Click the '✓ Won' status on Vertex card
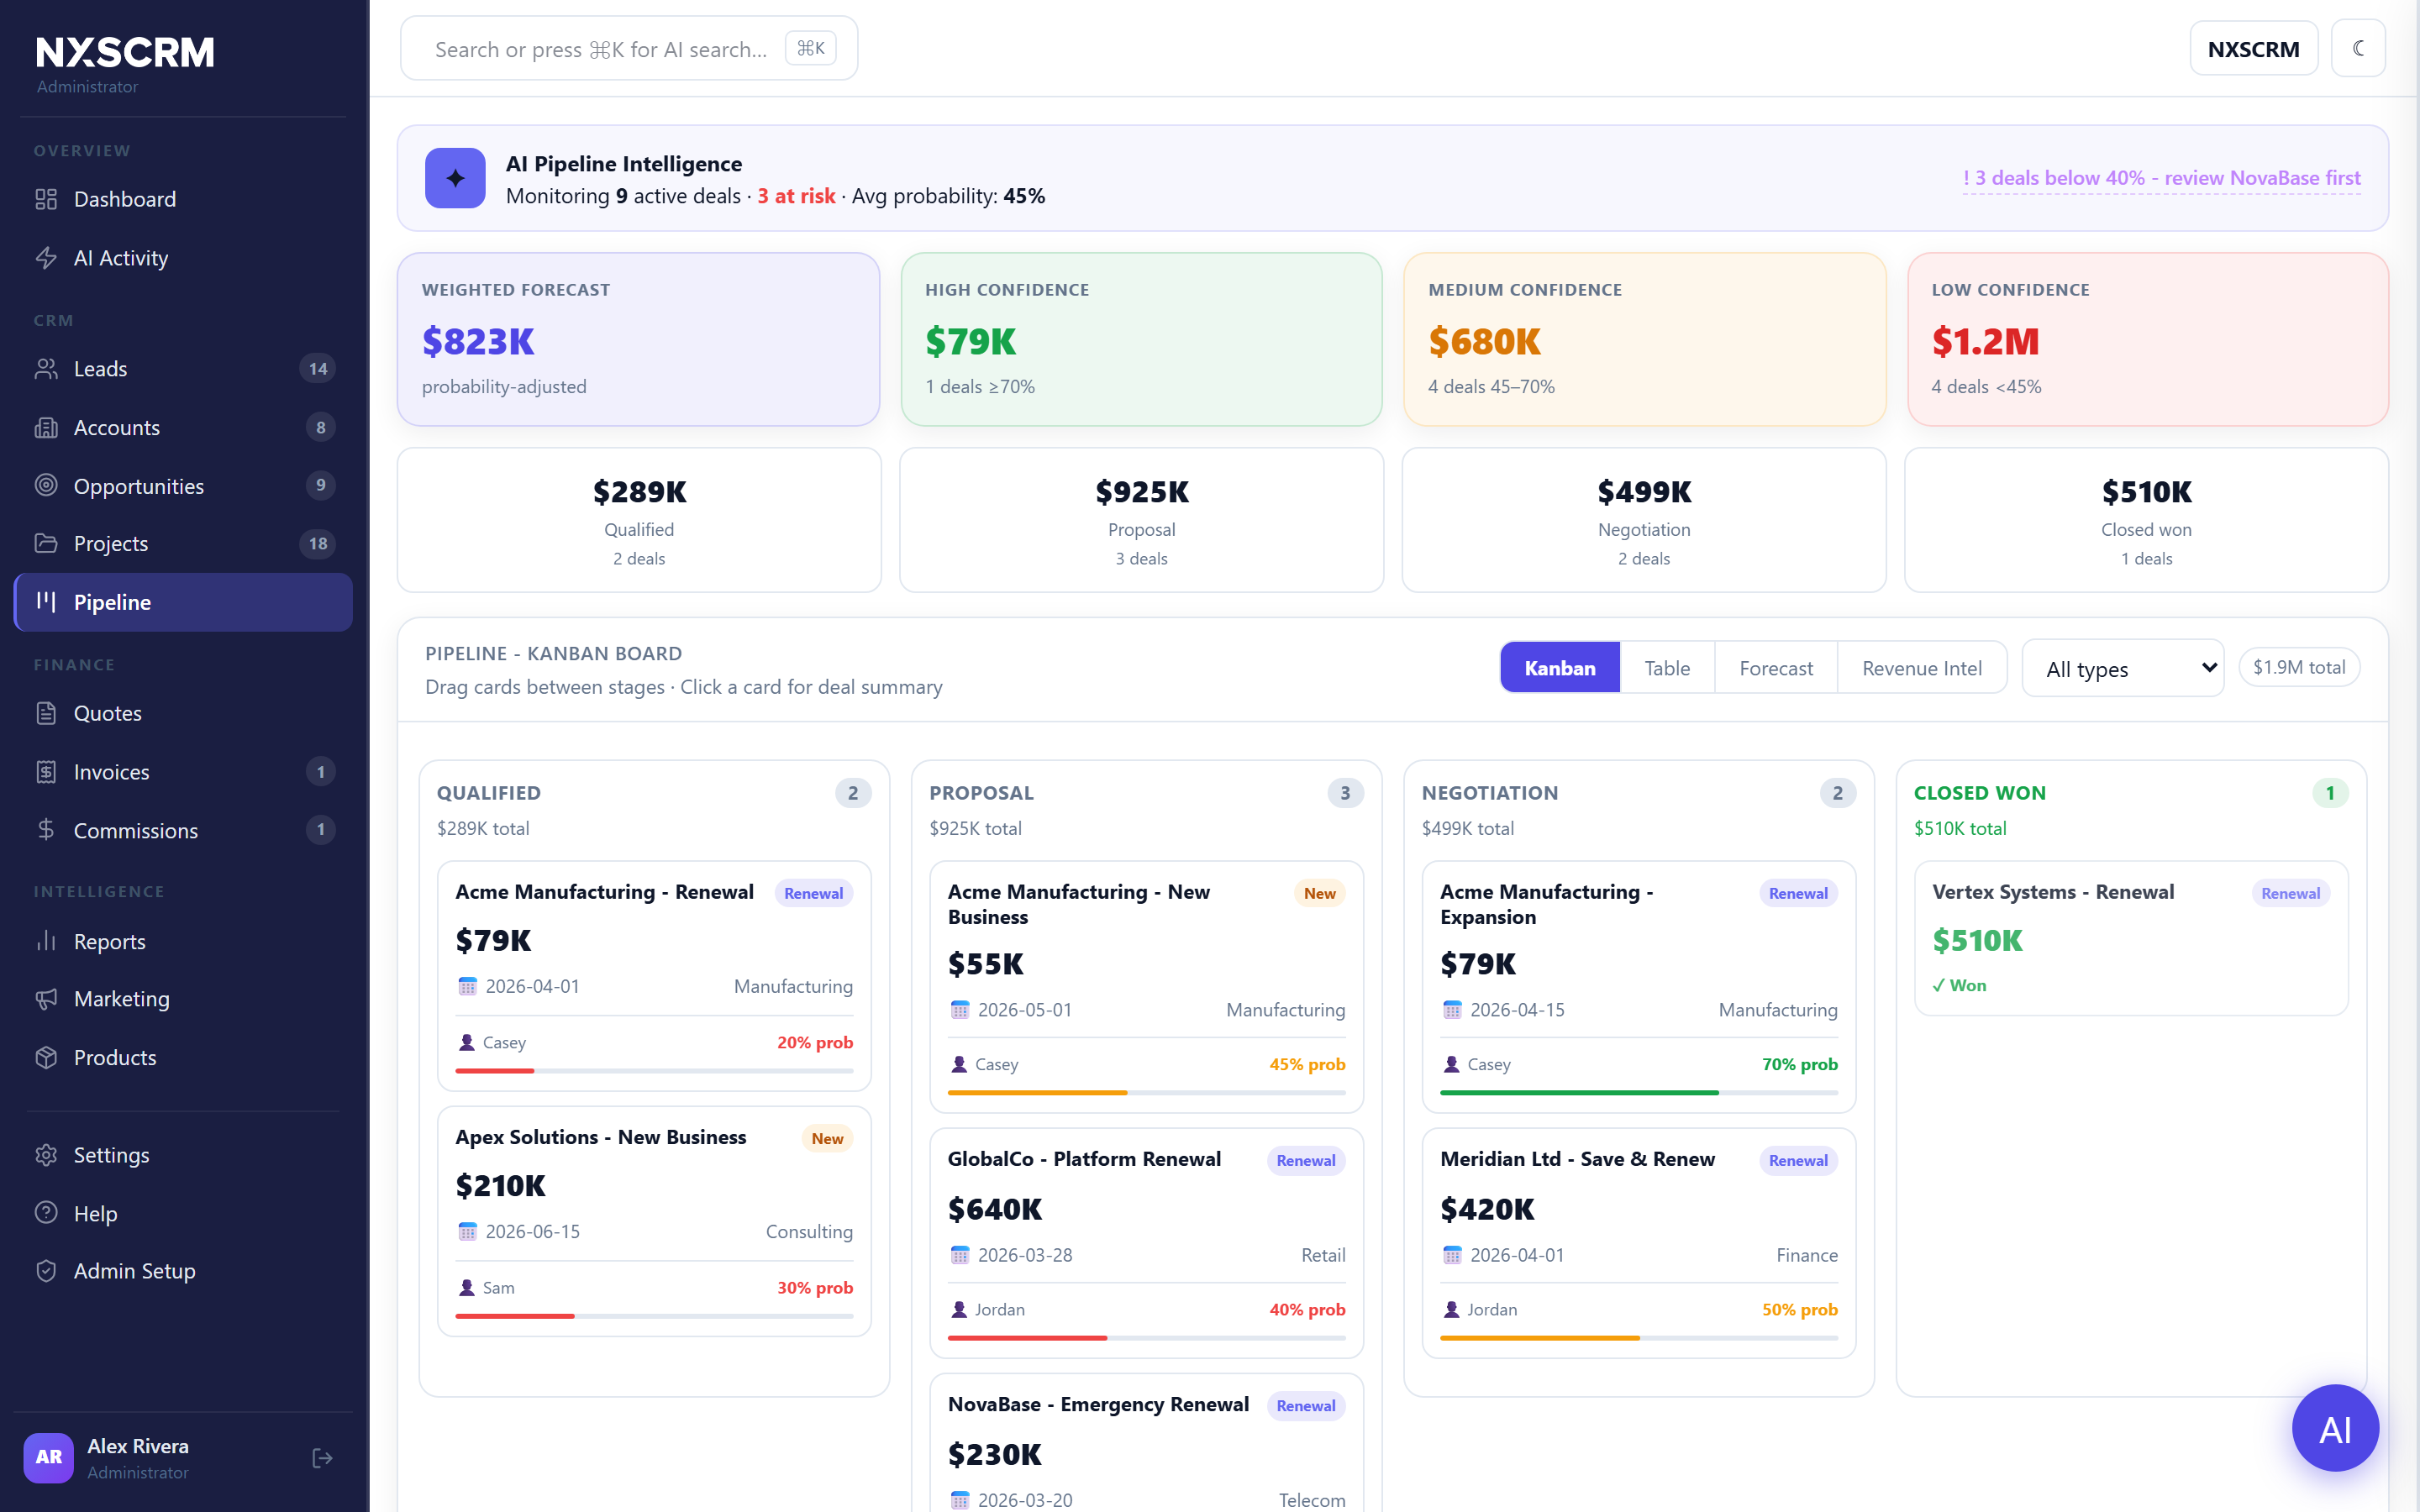The height and width of the screenshot is (1512, 2420). pyautogui.click(x=1959, y=985)
